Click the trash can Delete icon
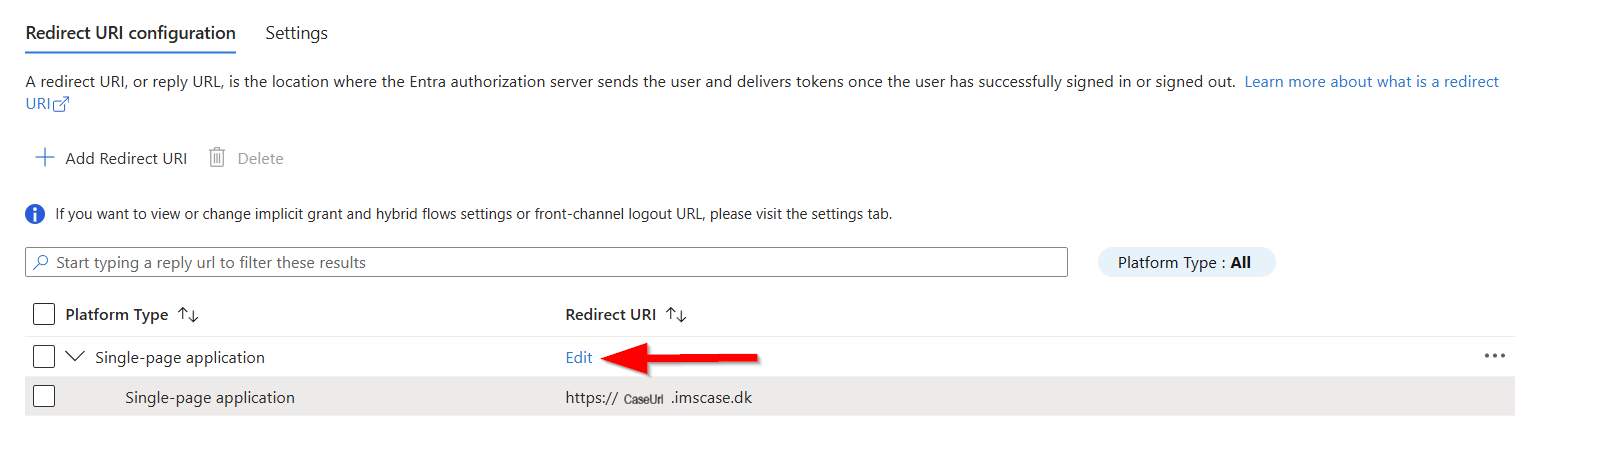 tap(217, 157)
